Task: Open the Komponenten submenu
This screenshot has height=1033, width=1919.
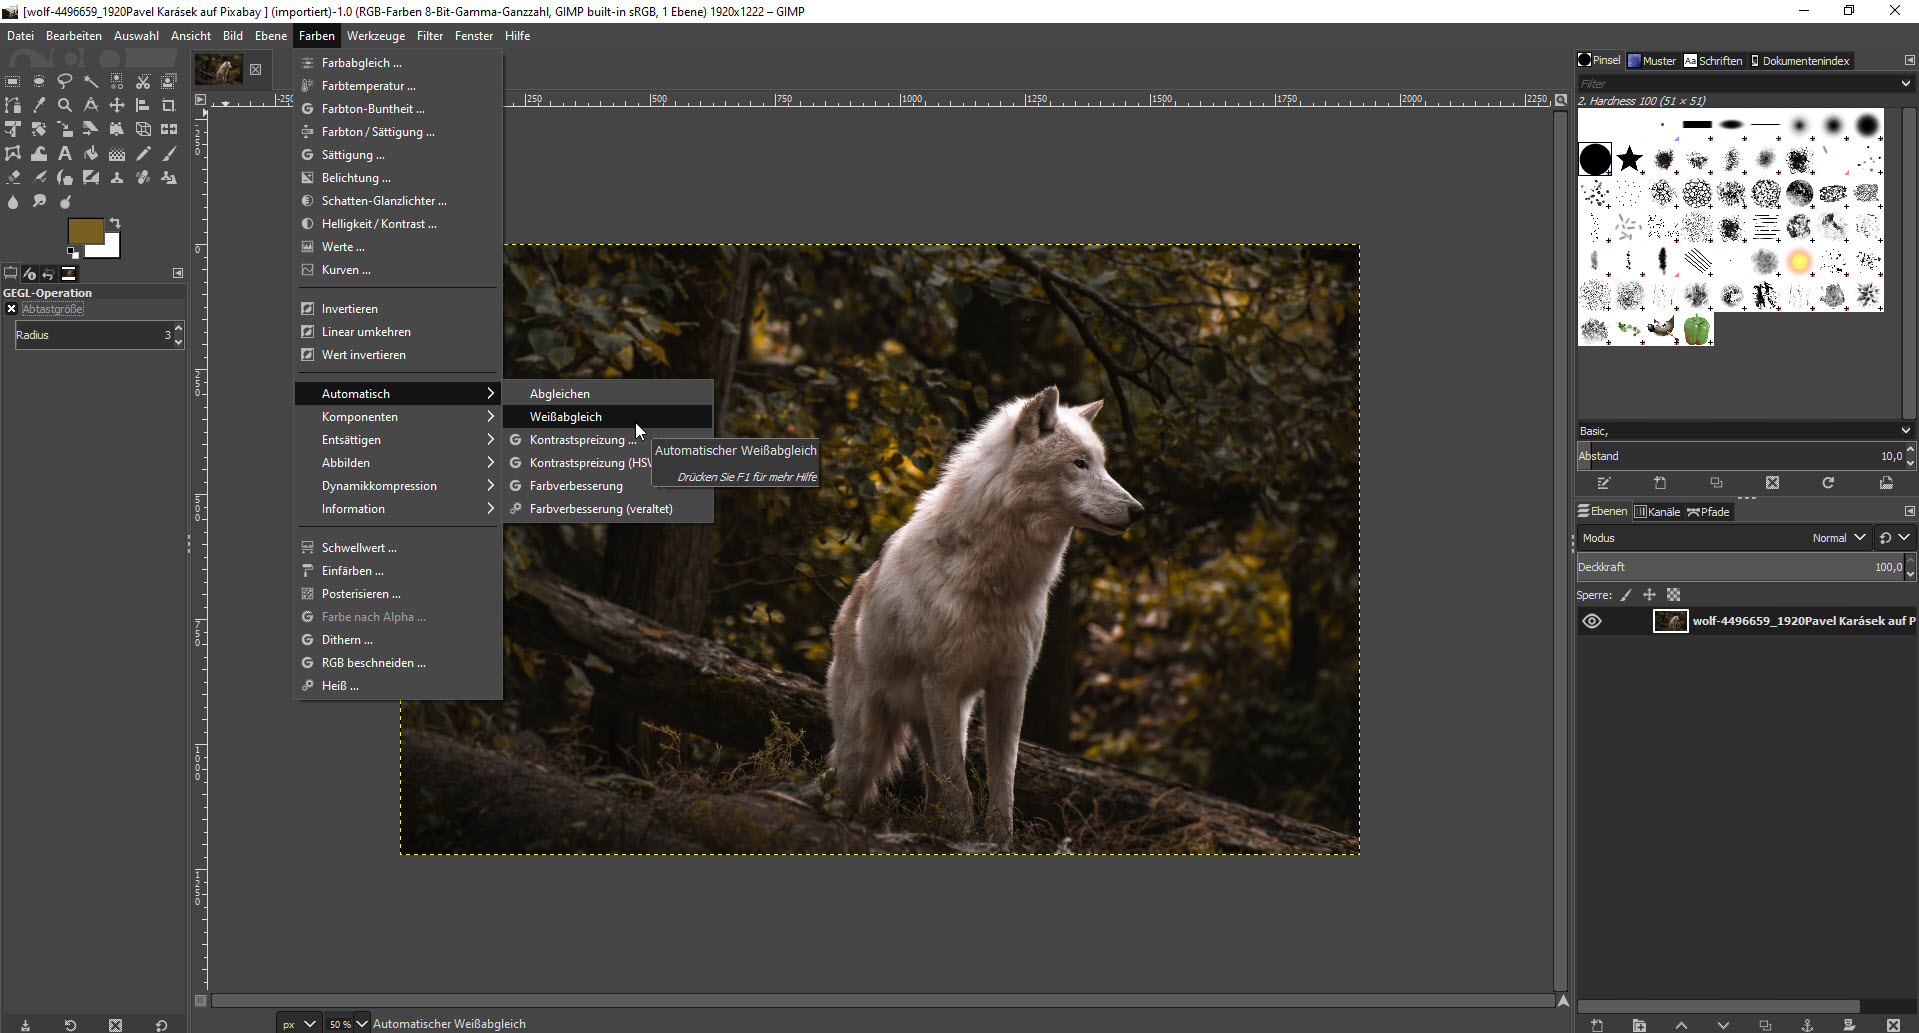Action: point(398,417)
